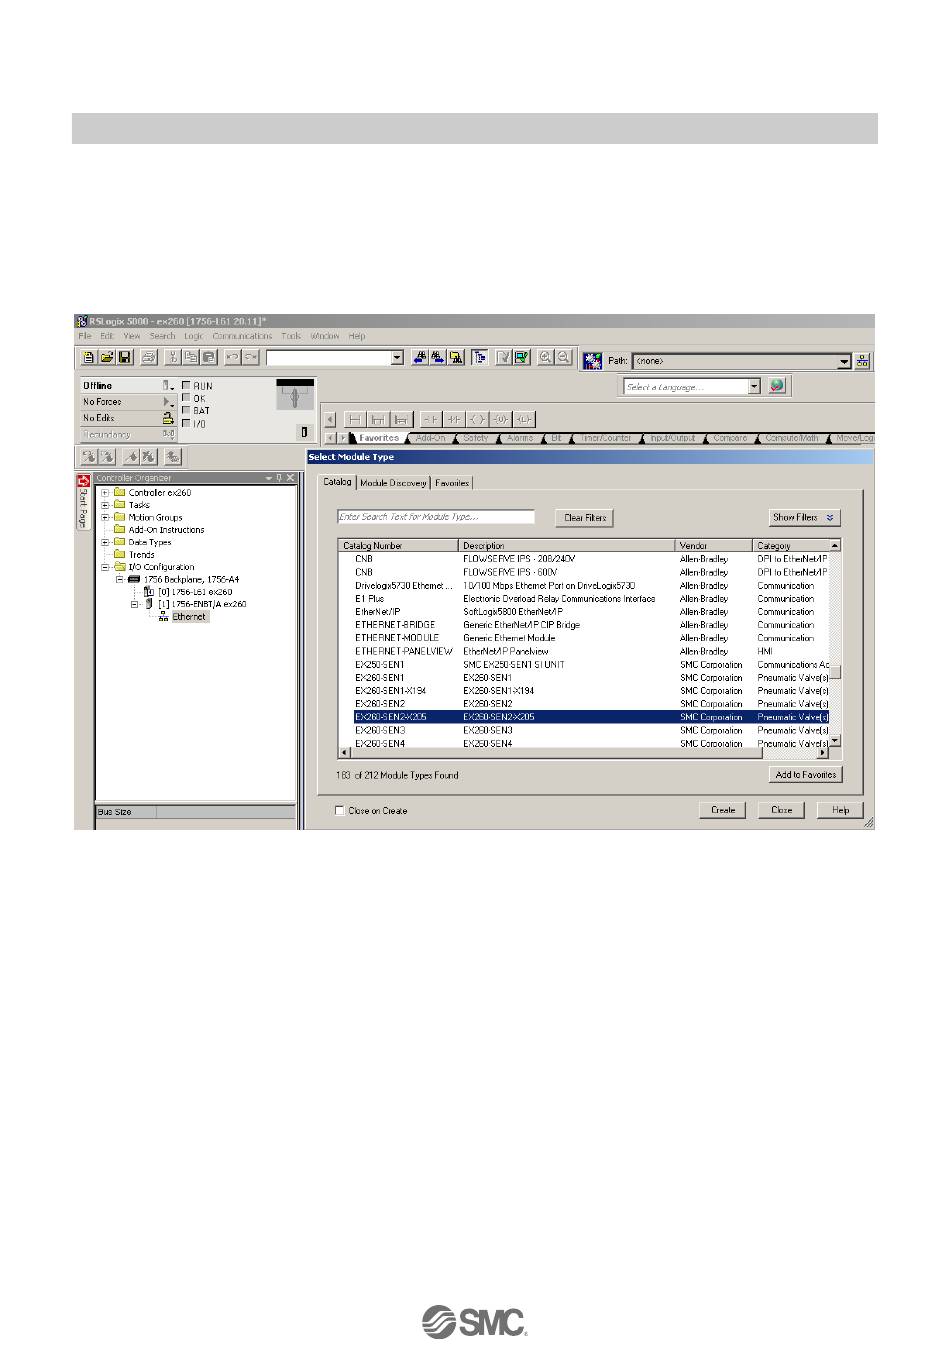Switch to the Module Discovery tab

[x=393, y=483]
